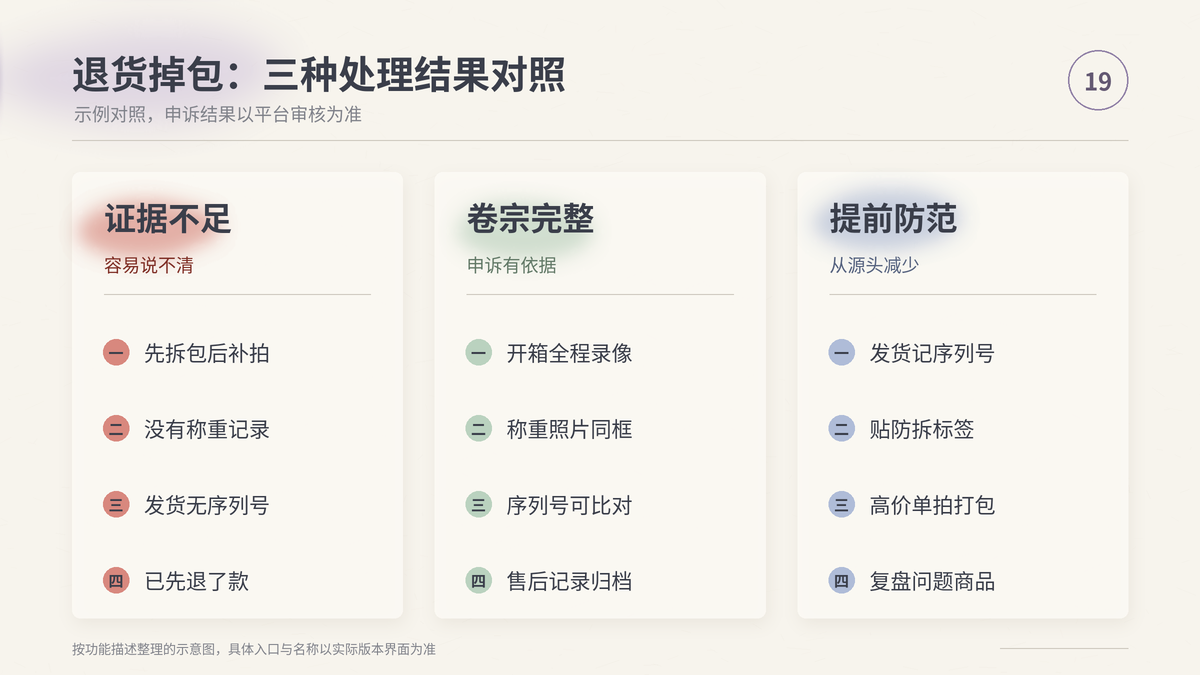Click the red bullet beside 先拆包后补拍
This screenshot has height=675, width=1200.
click(116, 353)
